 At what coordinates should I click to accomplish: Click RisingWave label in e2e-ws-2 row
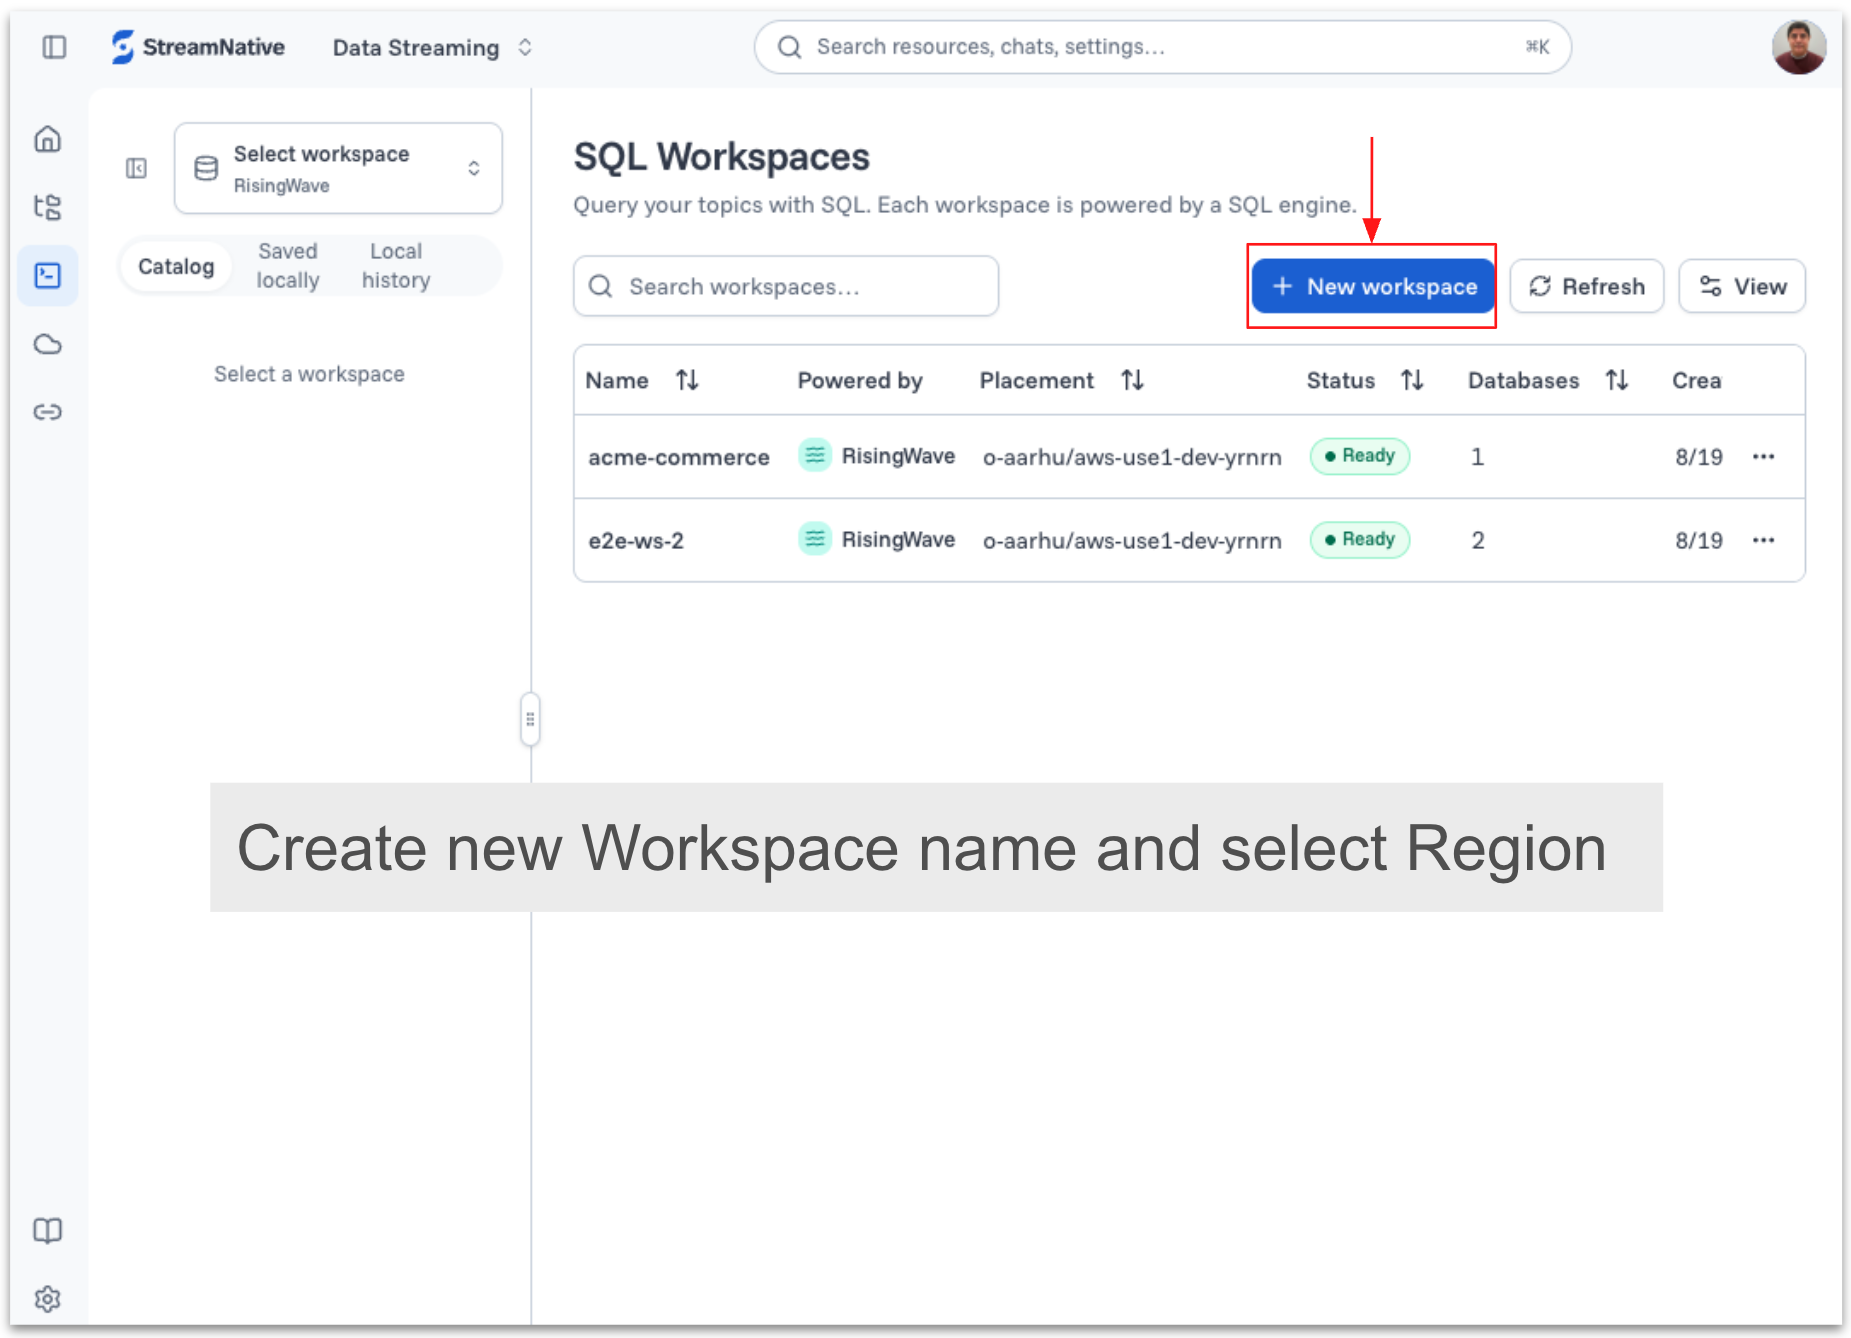(898, 540)
